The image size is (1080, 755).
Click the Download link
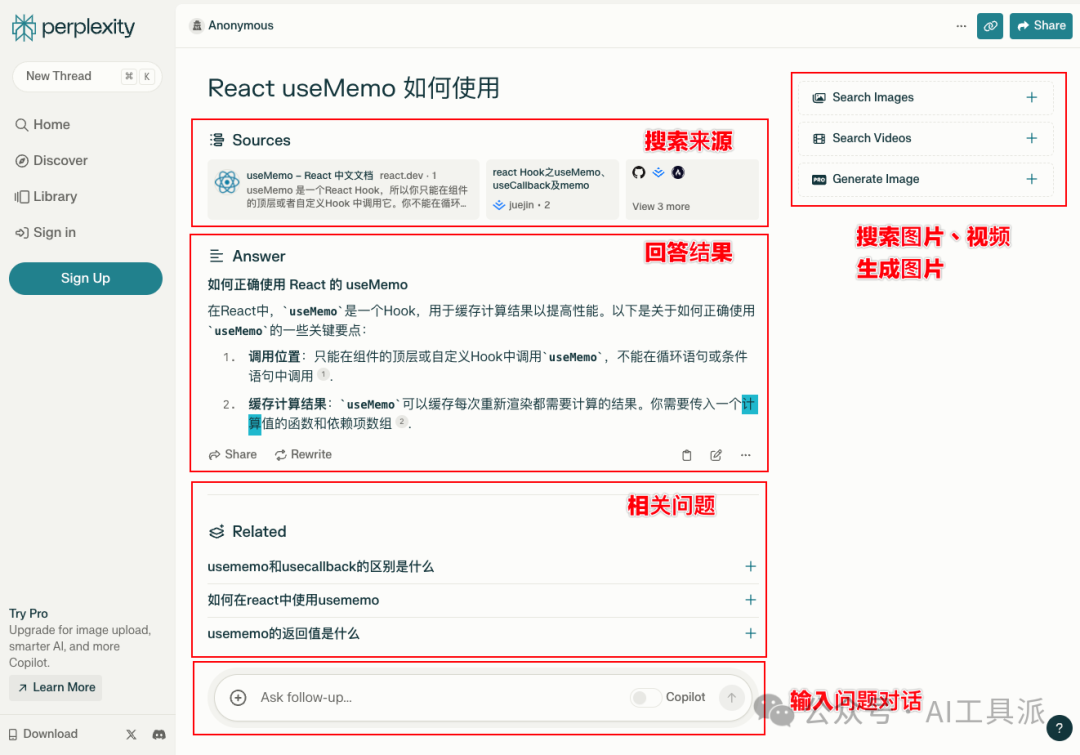tap(43, 734)
